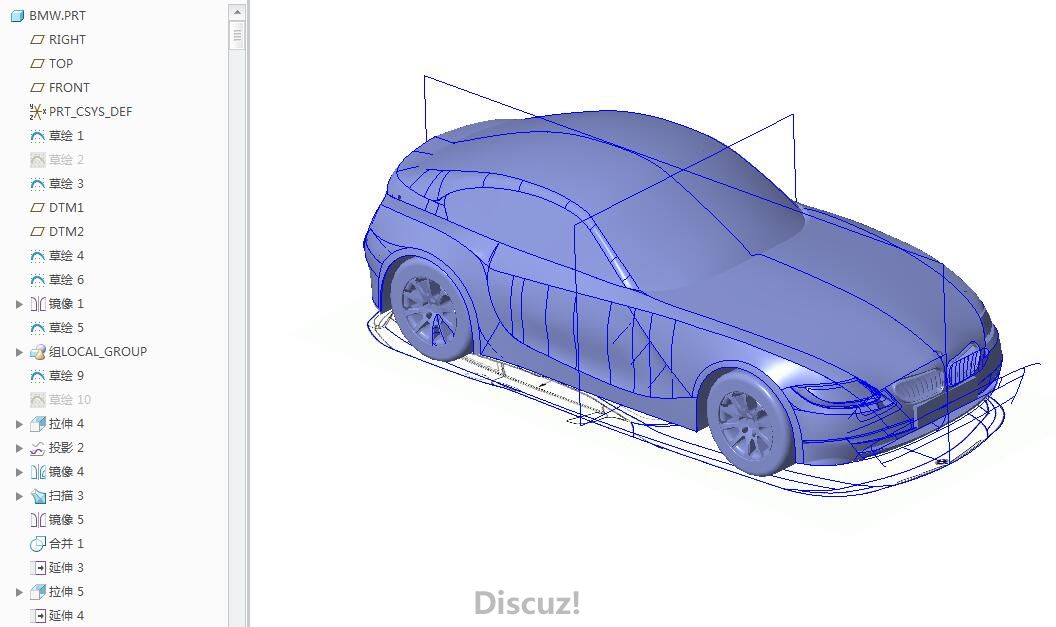The image size is (1056, 627).
Task: Select the 草绘 3 label
Action: pyautogui.click(x=66, y=184)
